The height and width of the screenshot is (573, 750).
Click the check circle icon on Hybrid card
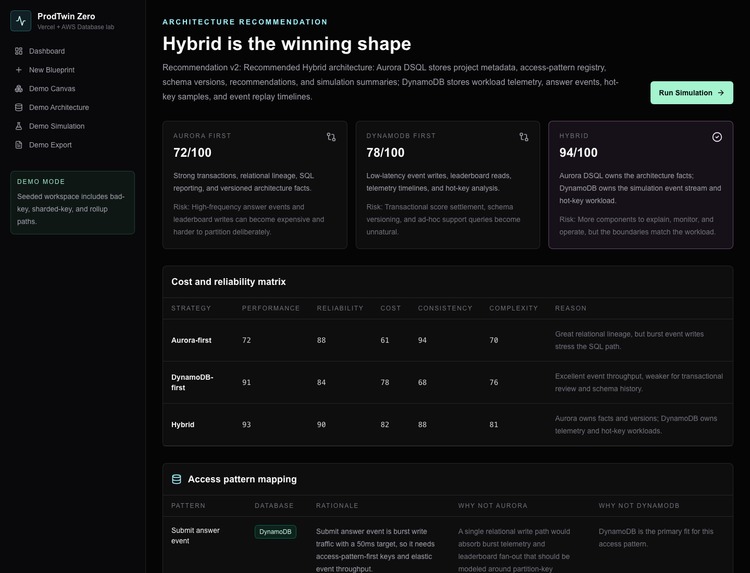tap(717, 137)
